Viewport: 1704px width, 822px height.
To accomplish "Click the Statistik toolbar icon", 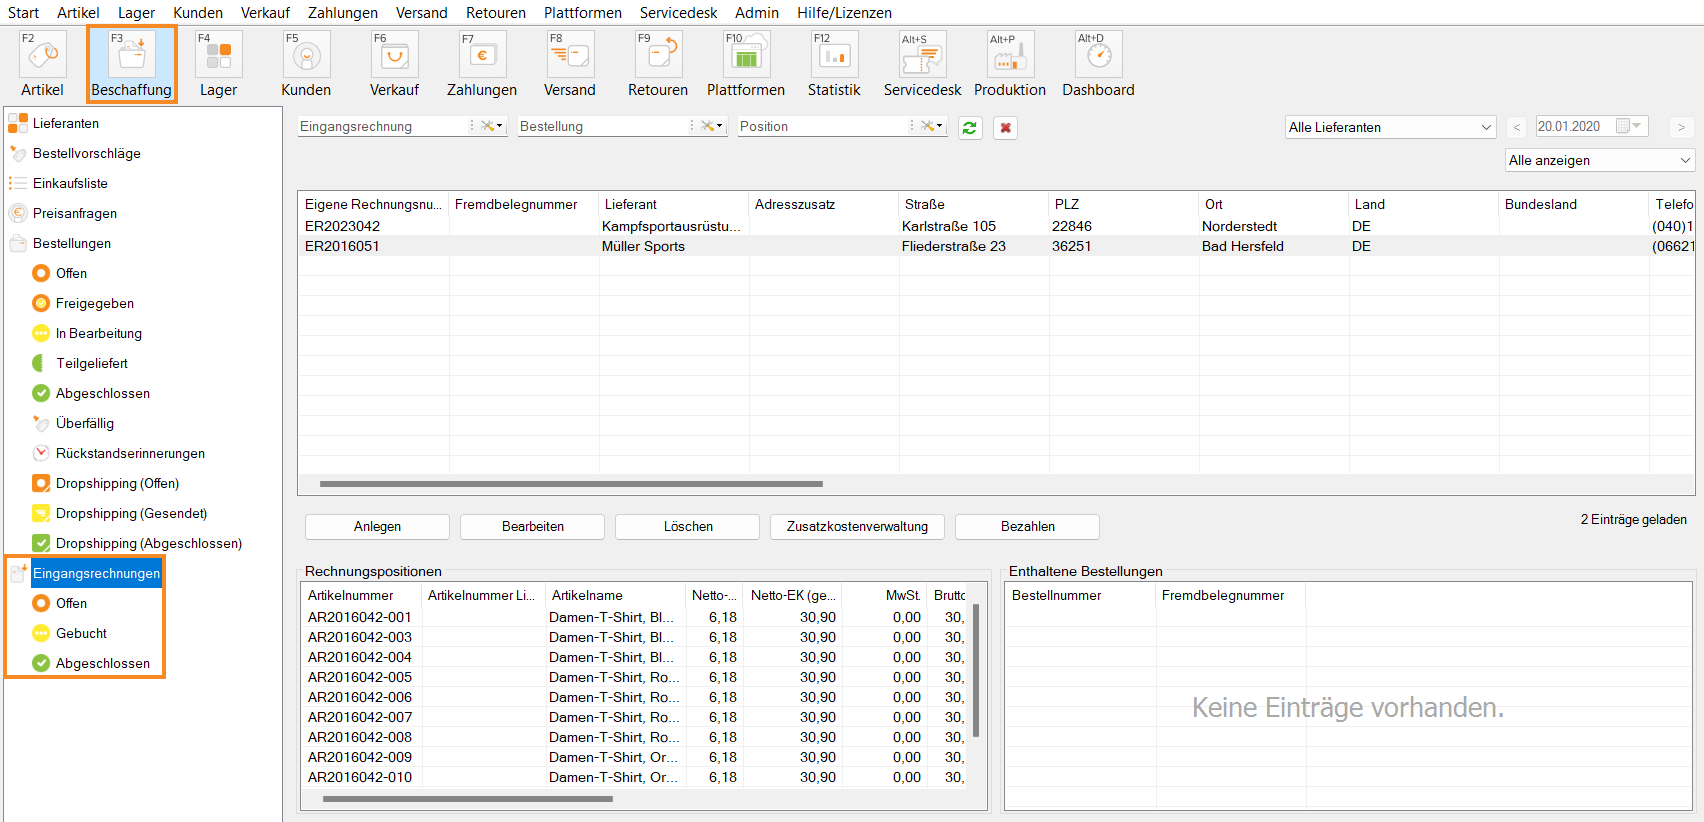I will click(x=834, y=64).
